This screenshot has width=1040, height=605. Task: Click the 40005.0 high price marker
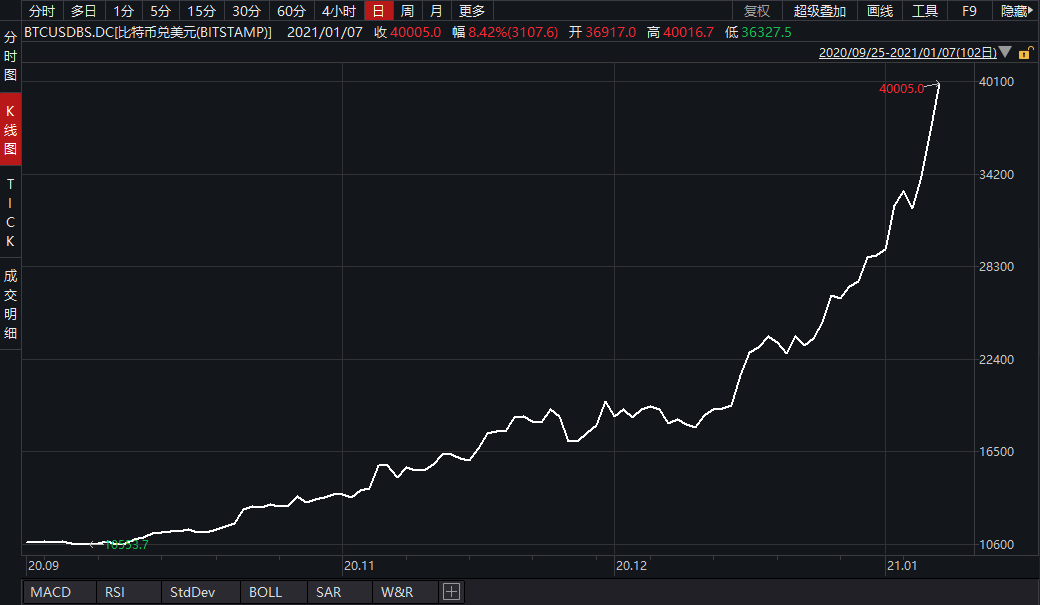[x=901, y=89]
